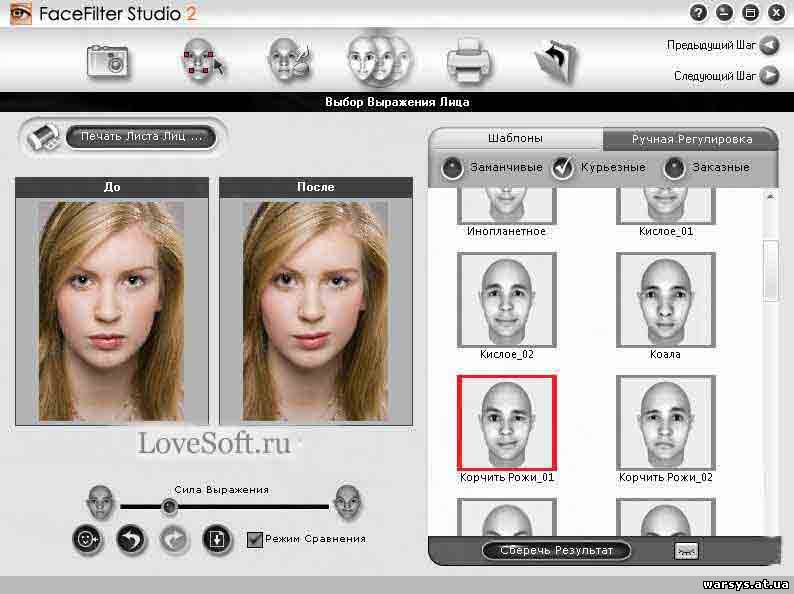Open help question mark icon
The width and height of the screenshot is (794, 594).
(699, 12)
